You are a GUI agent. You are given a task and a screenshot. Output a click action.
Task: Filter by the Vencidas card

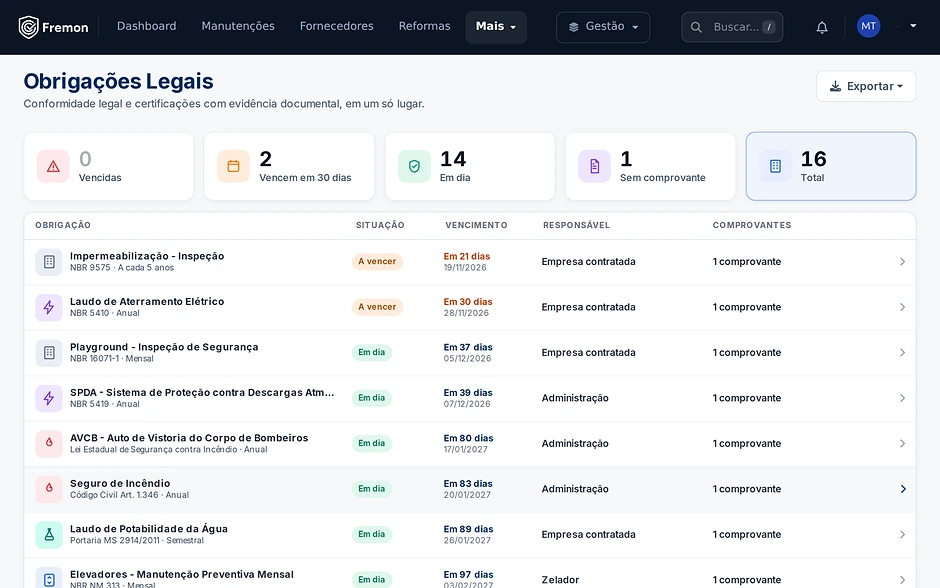[x=109, y=166]
